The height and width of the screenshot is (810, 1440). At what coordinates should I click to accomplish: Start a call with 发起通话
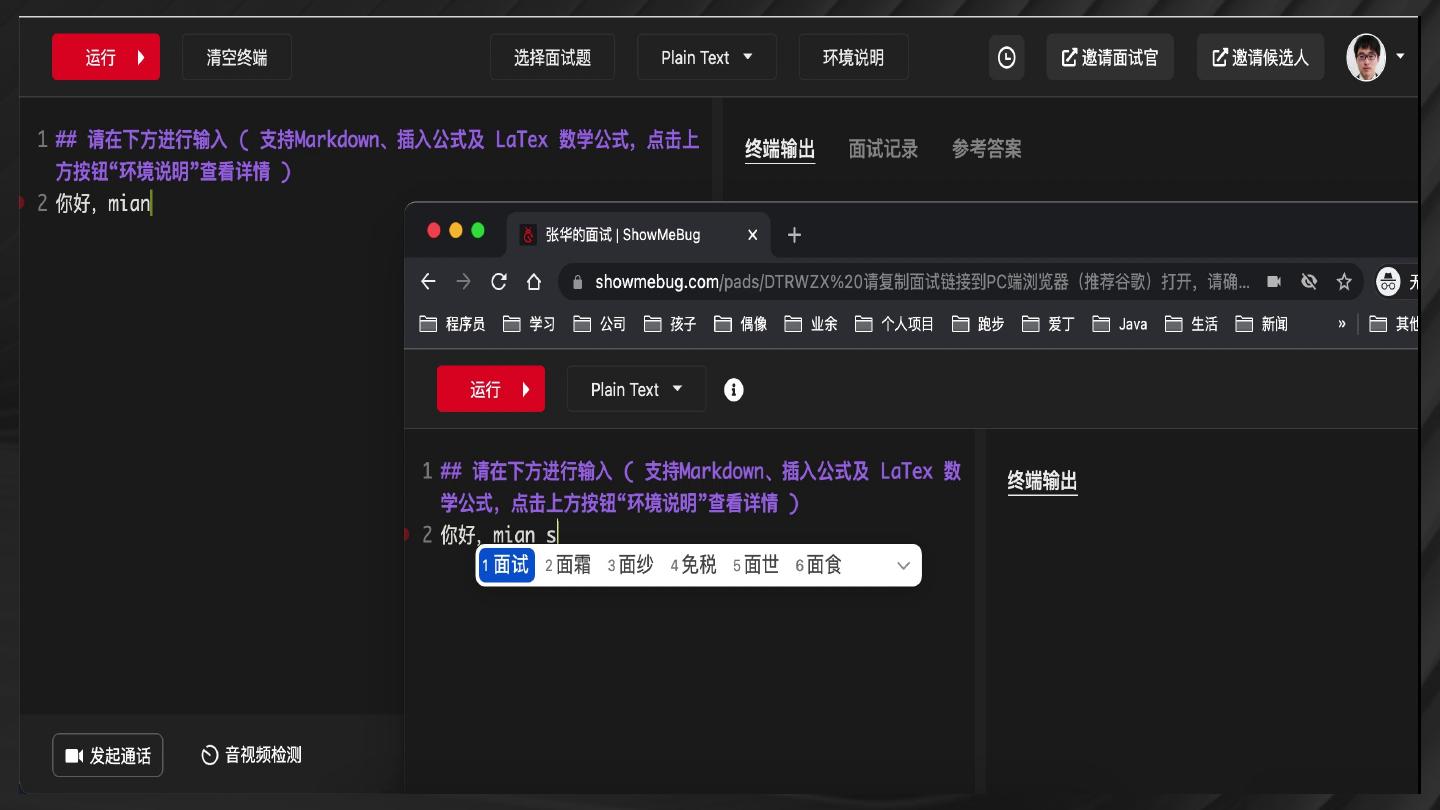coord(108,755)
